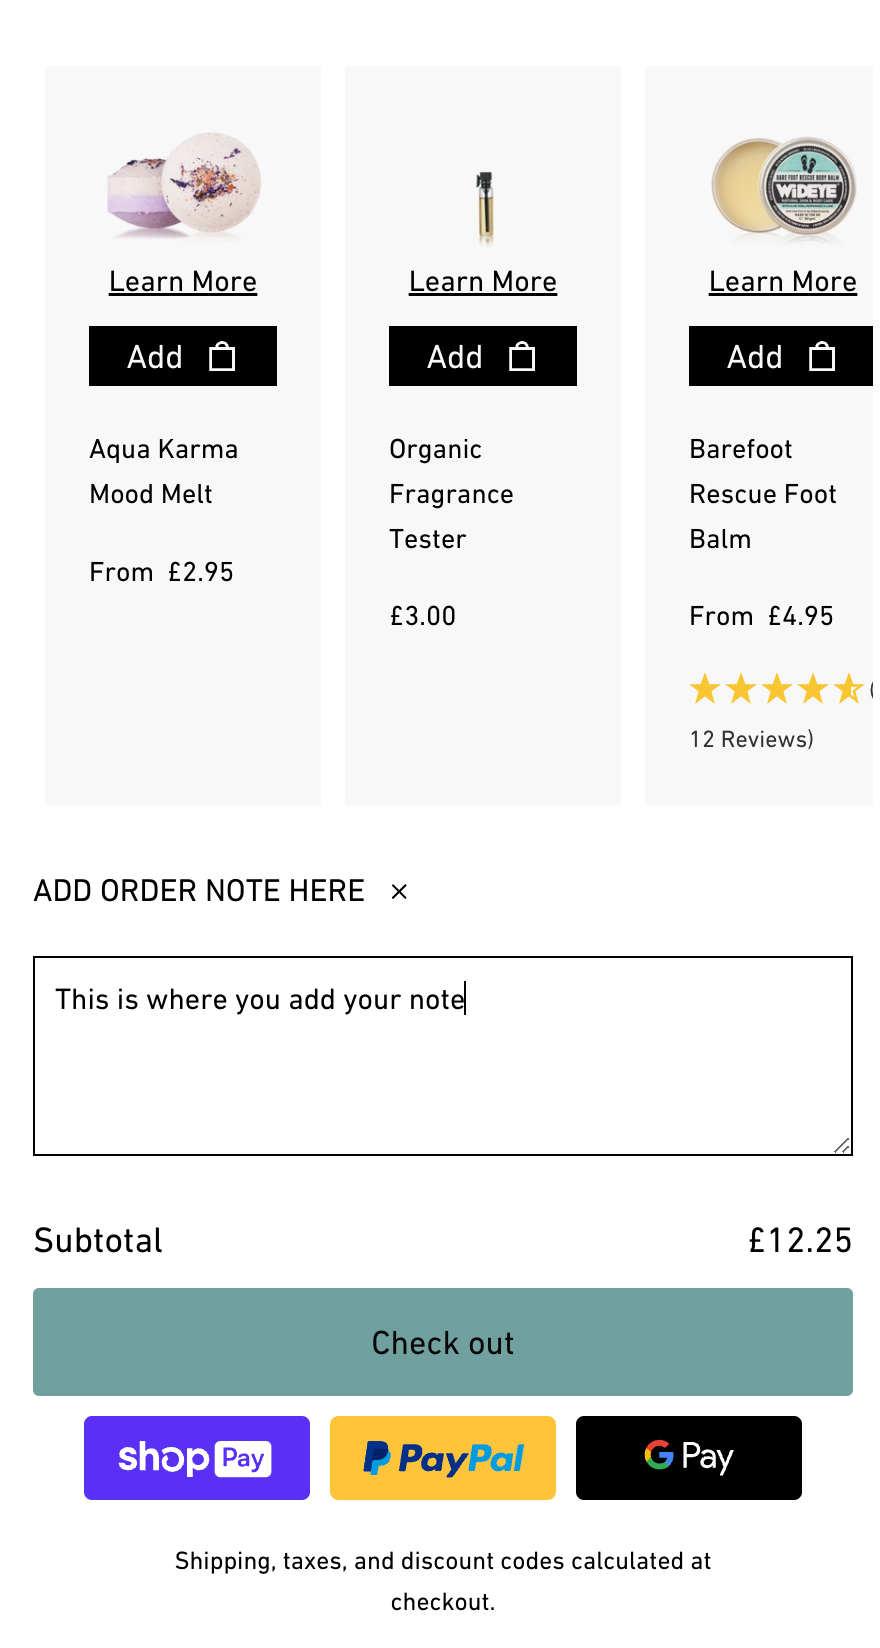This screenshot has height=1648, width=880.
Task: Add Barefoot Rescue Foot Balm to cart
Action: coord(781,356)
